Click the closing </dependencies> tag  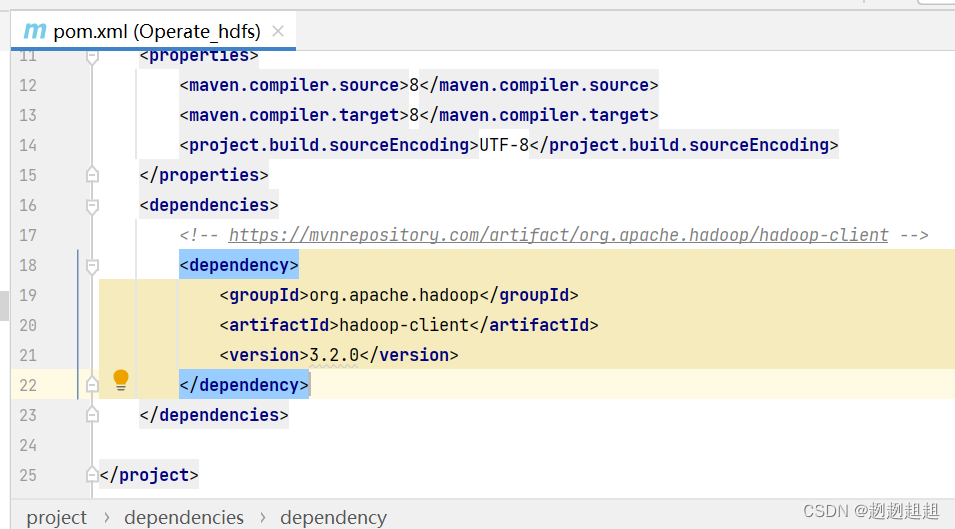click(214, 415)
